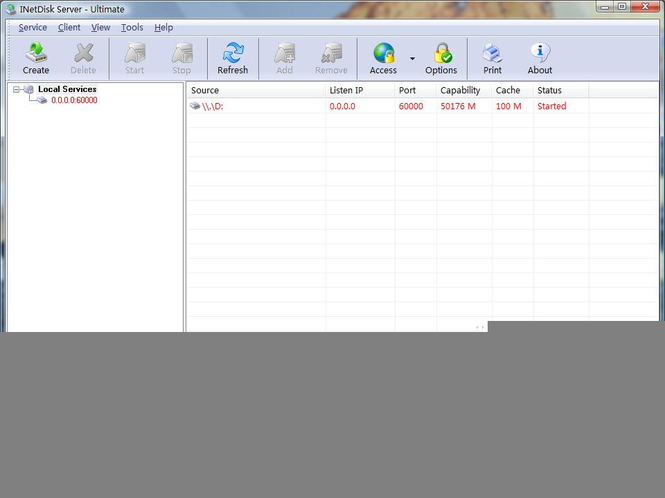Open the View menu
The image size is (665, 498).
point(101,28)
